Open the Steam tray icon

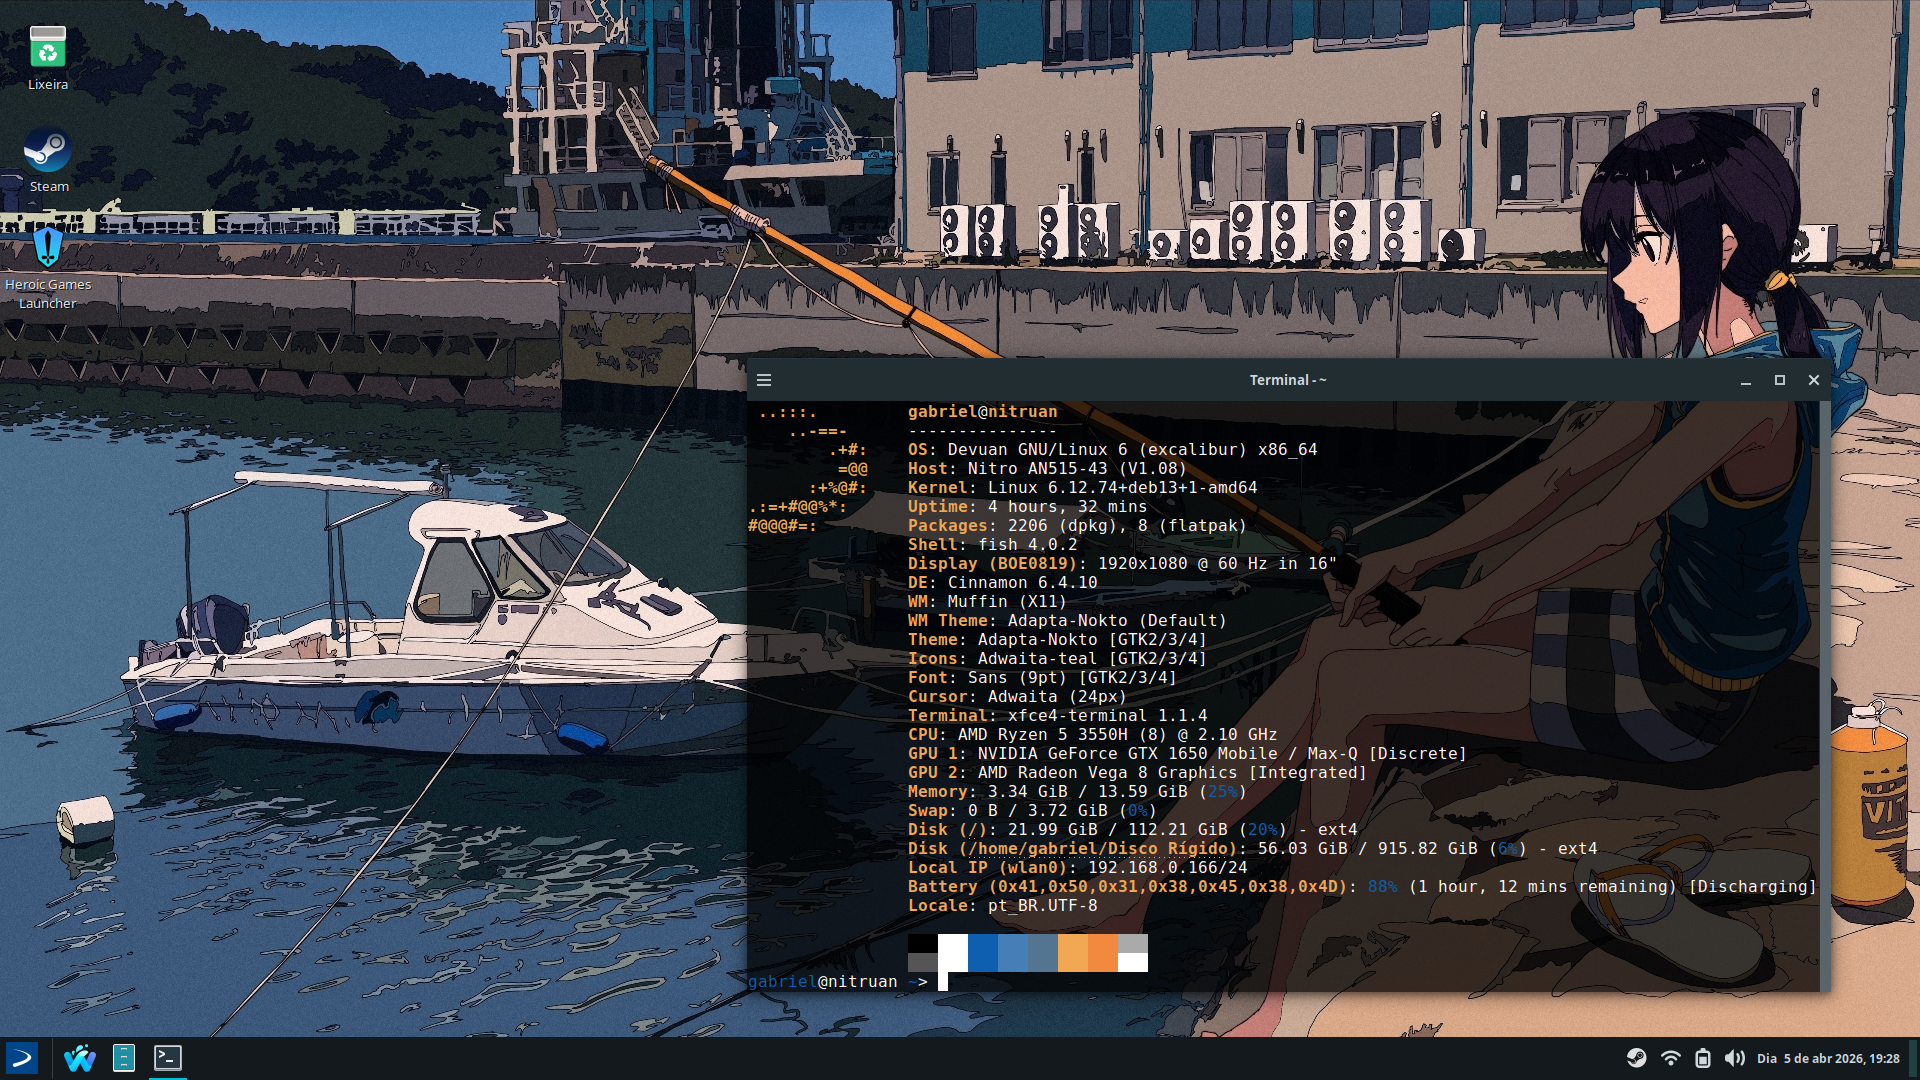(1636, 1058)
